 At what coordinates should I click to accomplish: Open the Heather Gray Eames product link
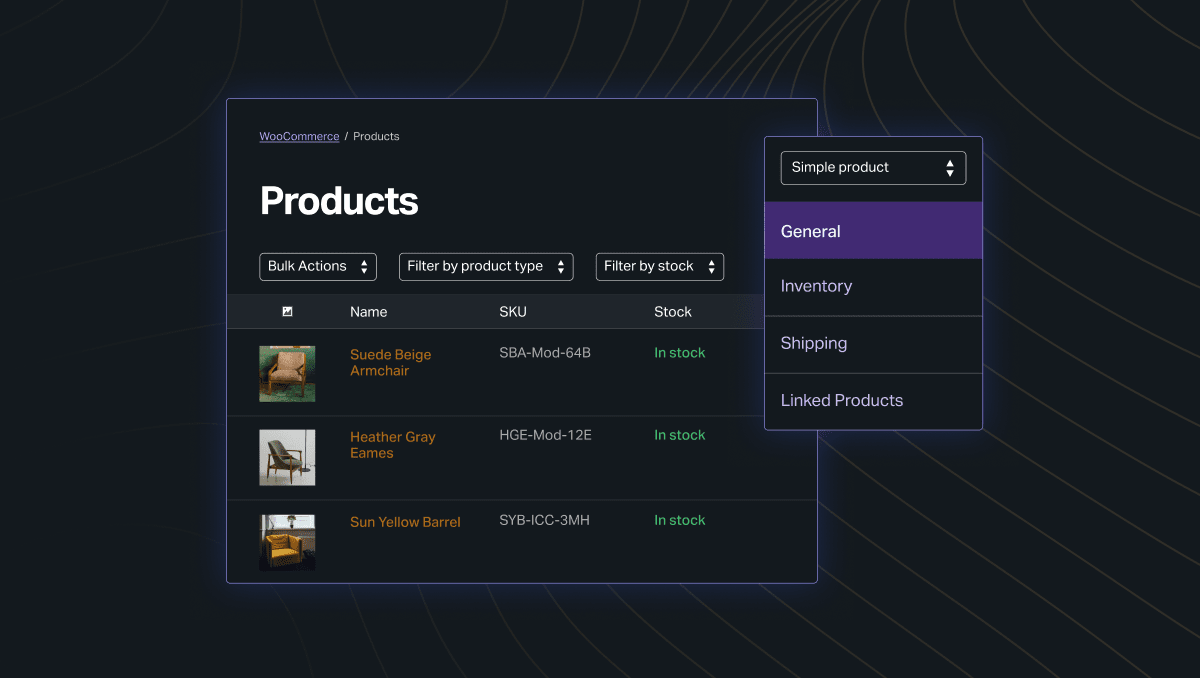tap(393, 445)
